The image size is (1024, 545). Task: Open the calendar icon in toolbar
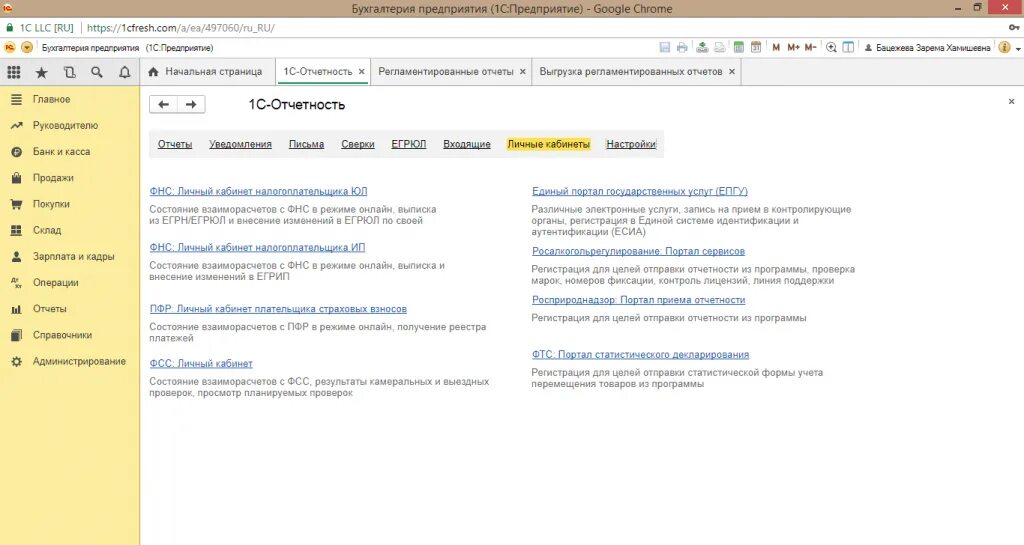756,47
